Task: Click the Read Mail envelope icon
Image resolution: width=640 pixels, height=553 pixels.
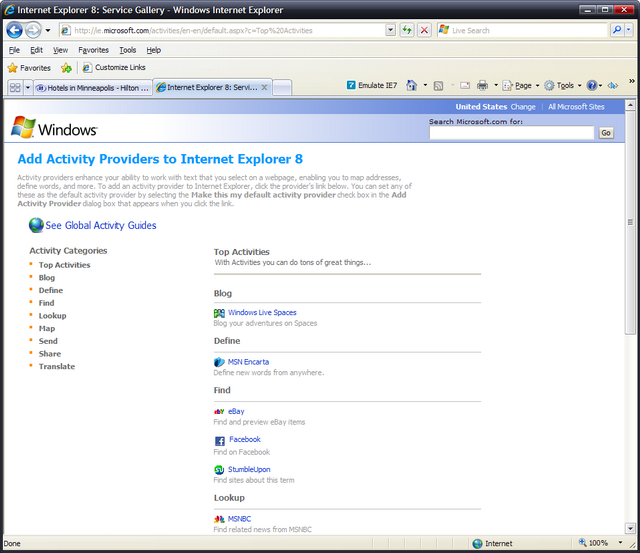Action: [x=464, y=86]
